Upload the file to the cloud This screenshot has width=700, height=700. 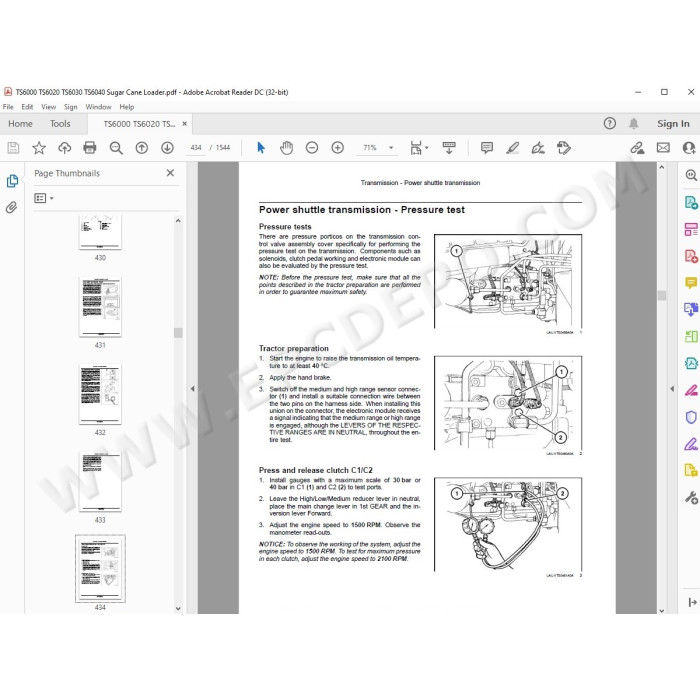(65, 148)
